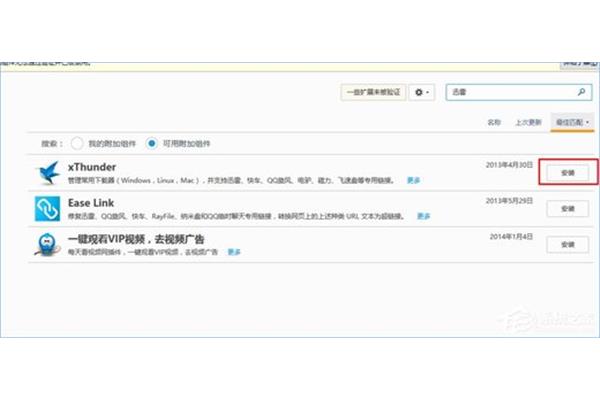Click the Ease Link title text
This screenshot has width=600, height=400.
(x=91, y=203)
